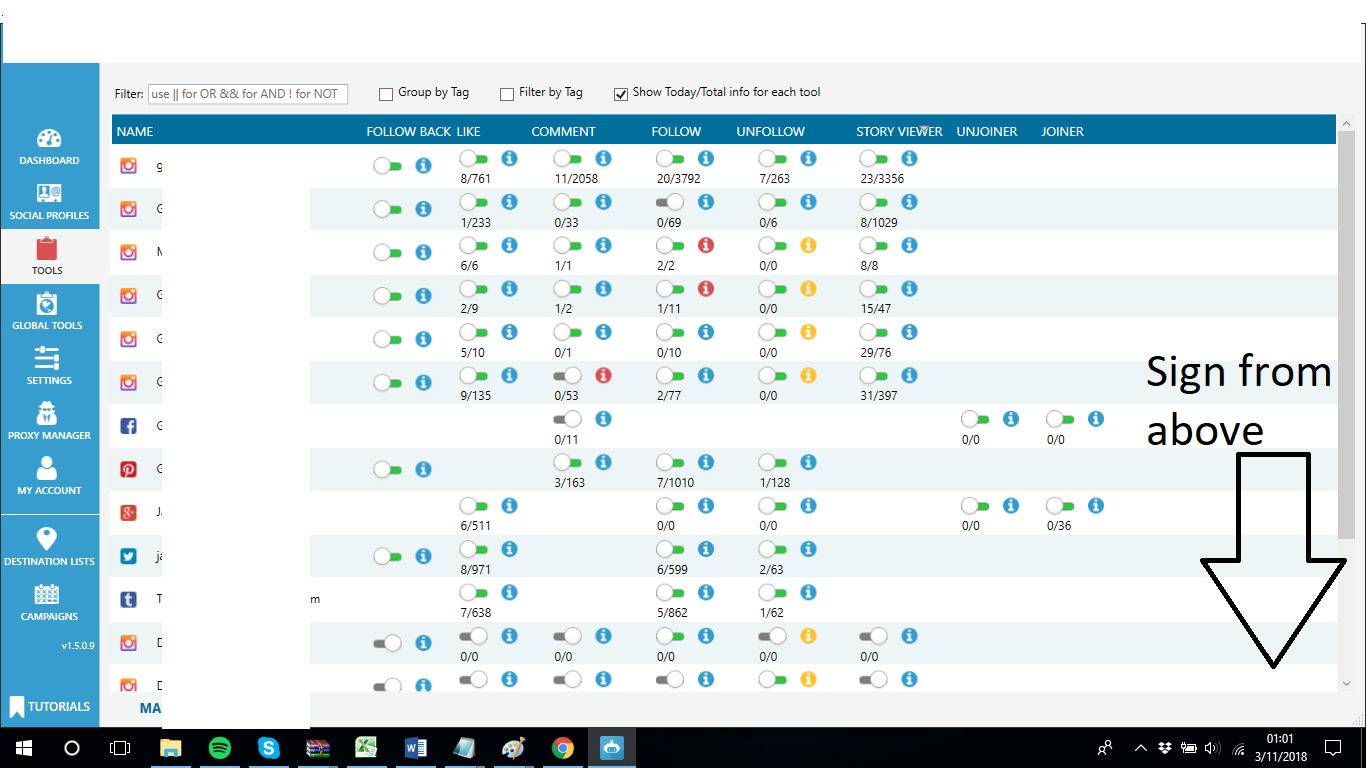Toggle the Comment switch labelled 0/33
This screenshot has height=768, width=1366.
568,202
